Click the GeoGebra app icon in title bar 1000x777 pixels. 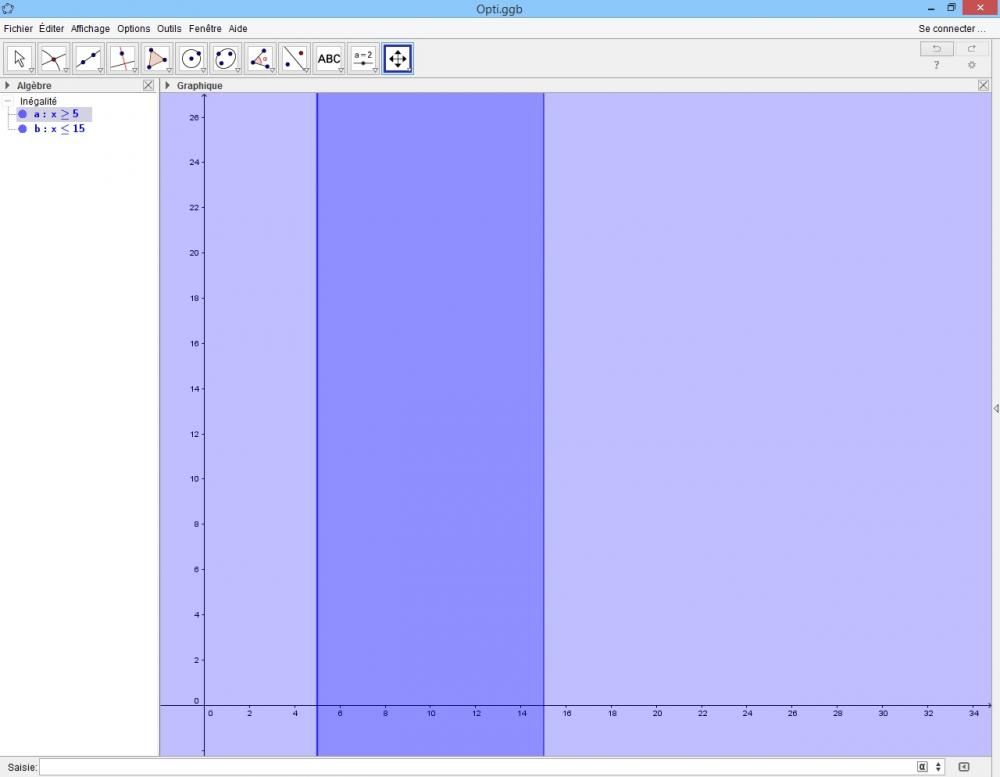pyautogui.click(x=8, y=8)
